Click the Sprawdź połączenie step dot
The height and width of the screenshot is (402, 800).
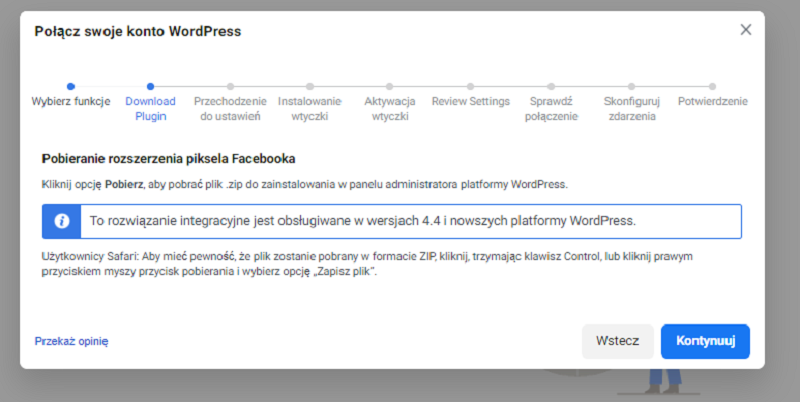point(551,86)
